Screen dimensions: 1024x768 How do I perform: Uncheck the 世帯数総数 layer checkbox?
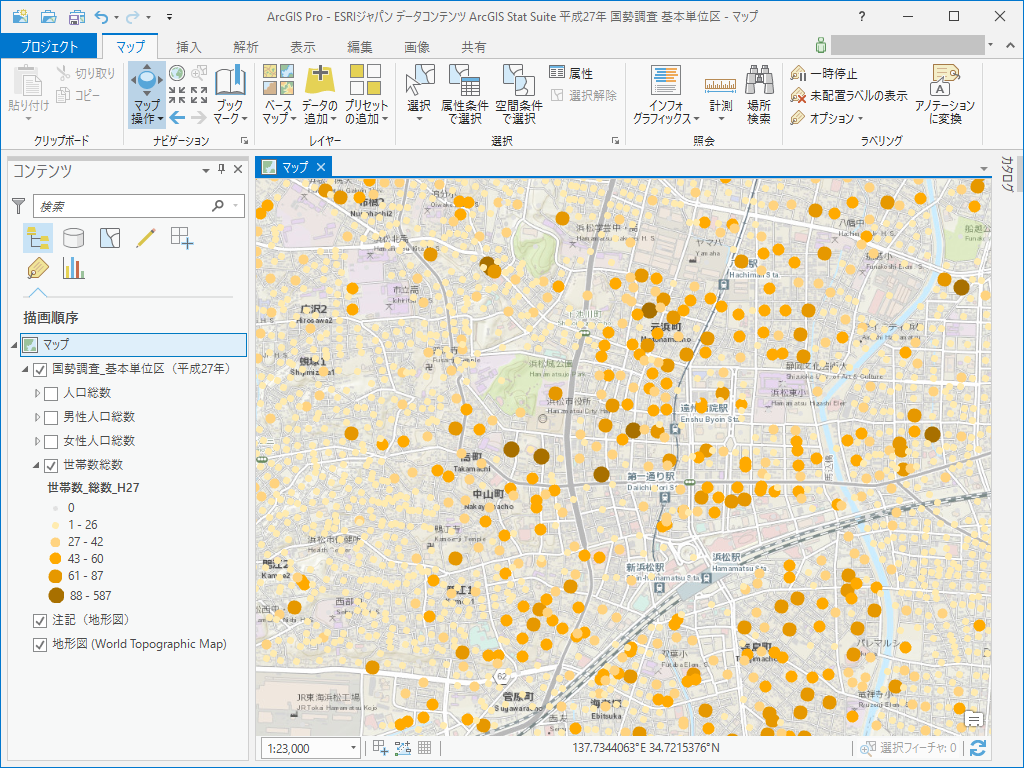point(52,465)
